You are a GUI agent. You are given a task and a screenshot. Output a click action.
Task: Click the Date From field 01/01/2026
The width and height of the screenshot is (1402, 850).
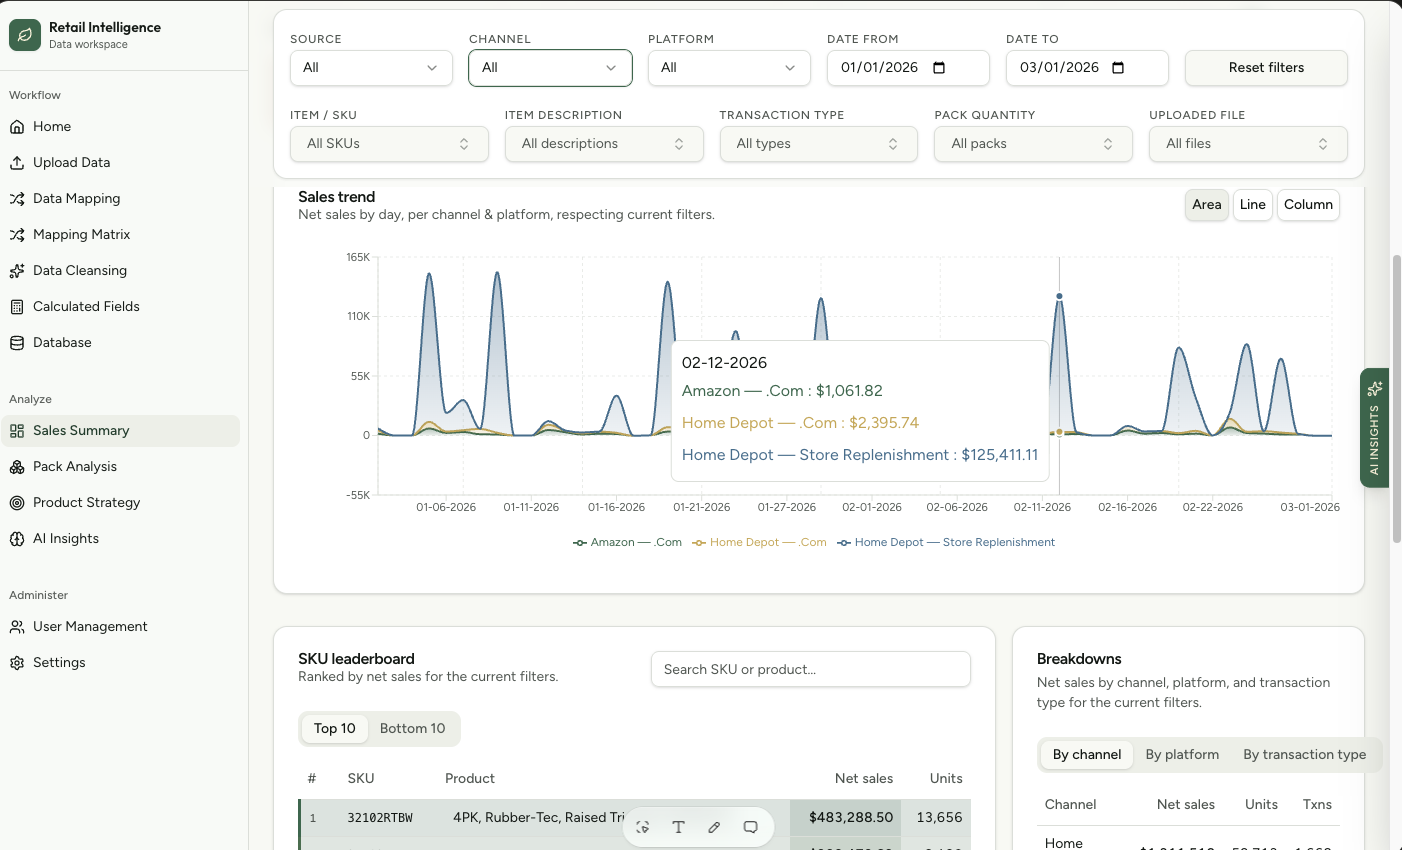point(908,68)
